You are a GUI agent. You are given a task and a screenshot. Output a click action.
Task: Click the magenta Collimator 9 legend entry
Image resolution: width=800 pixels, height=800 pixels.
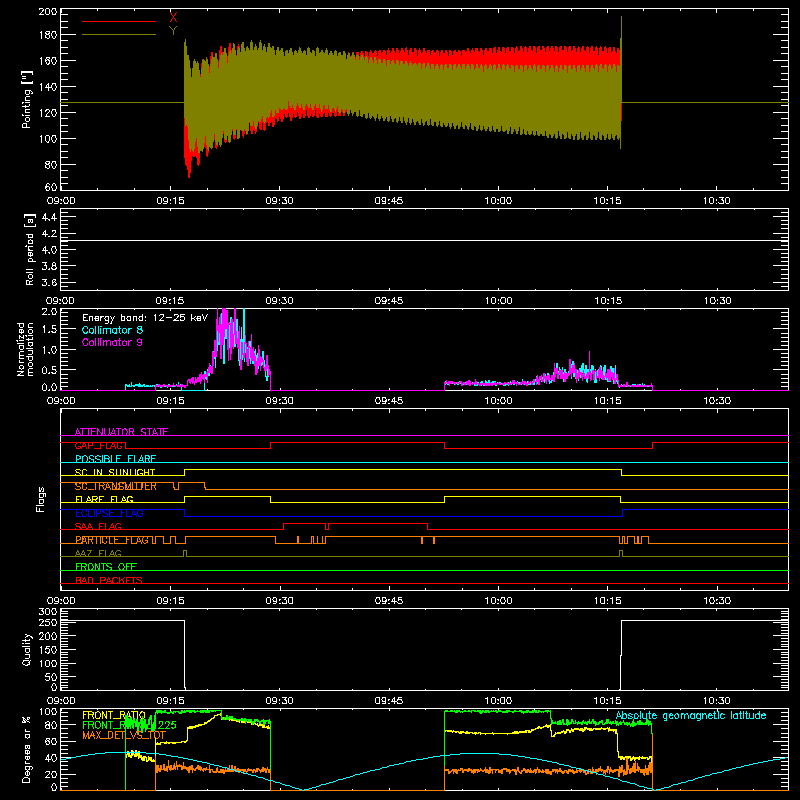tap(112, 342)
